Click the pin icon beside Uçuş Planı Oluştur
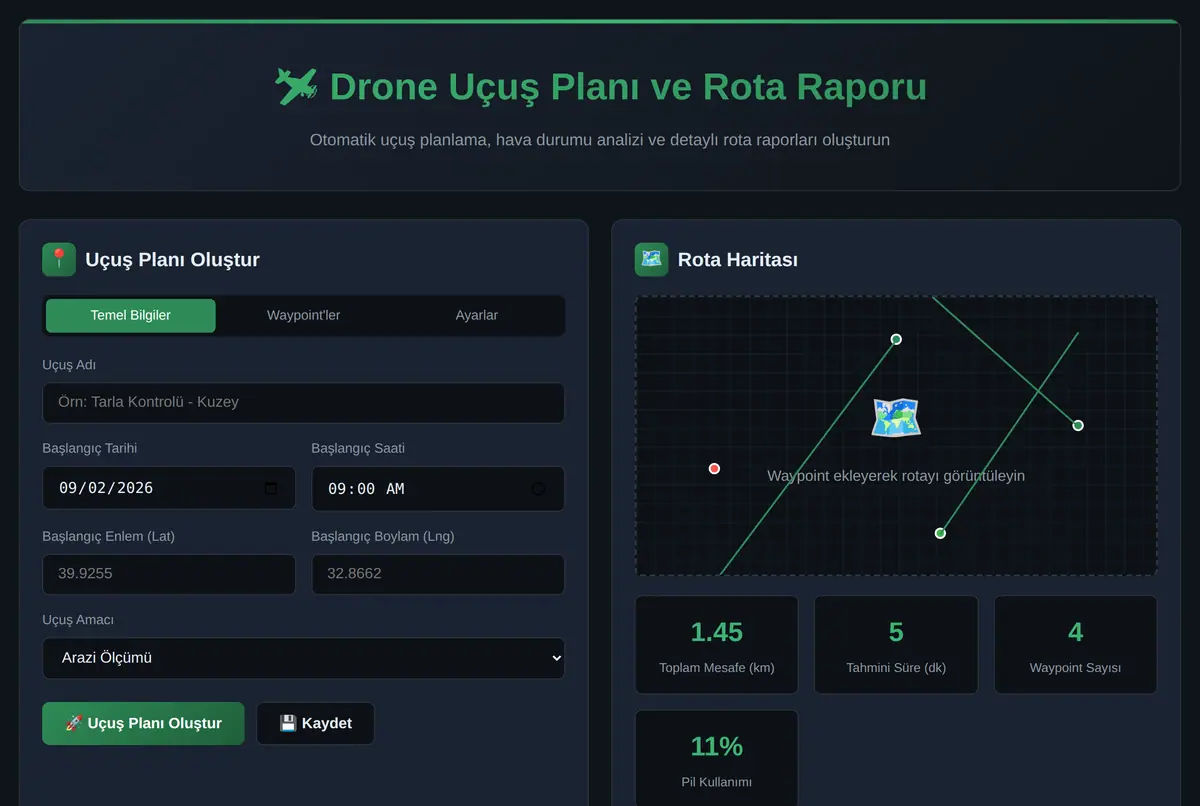The width and height of the screenshot is (1200, 806). coord(59,259)
